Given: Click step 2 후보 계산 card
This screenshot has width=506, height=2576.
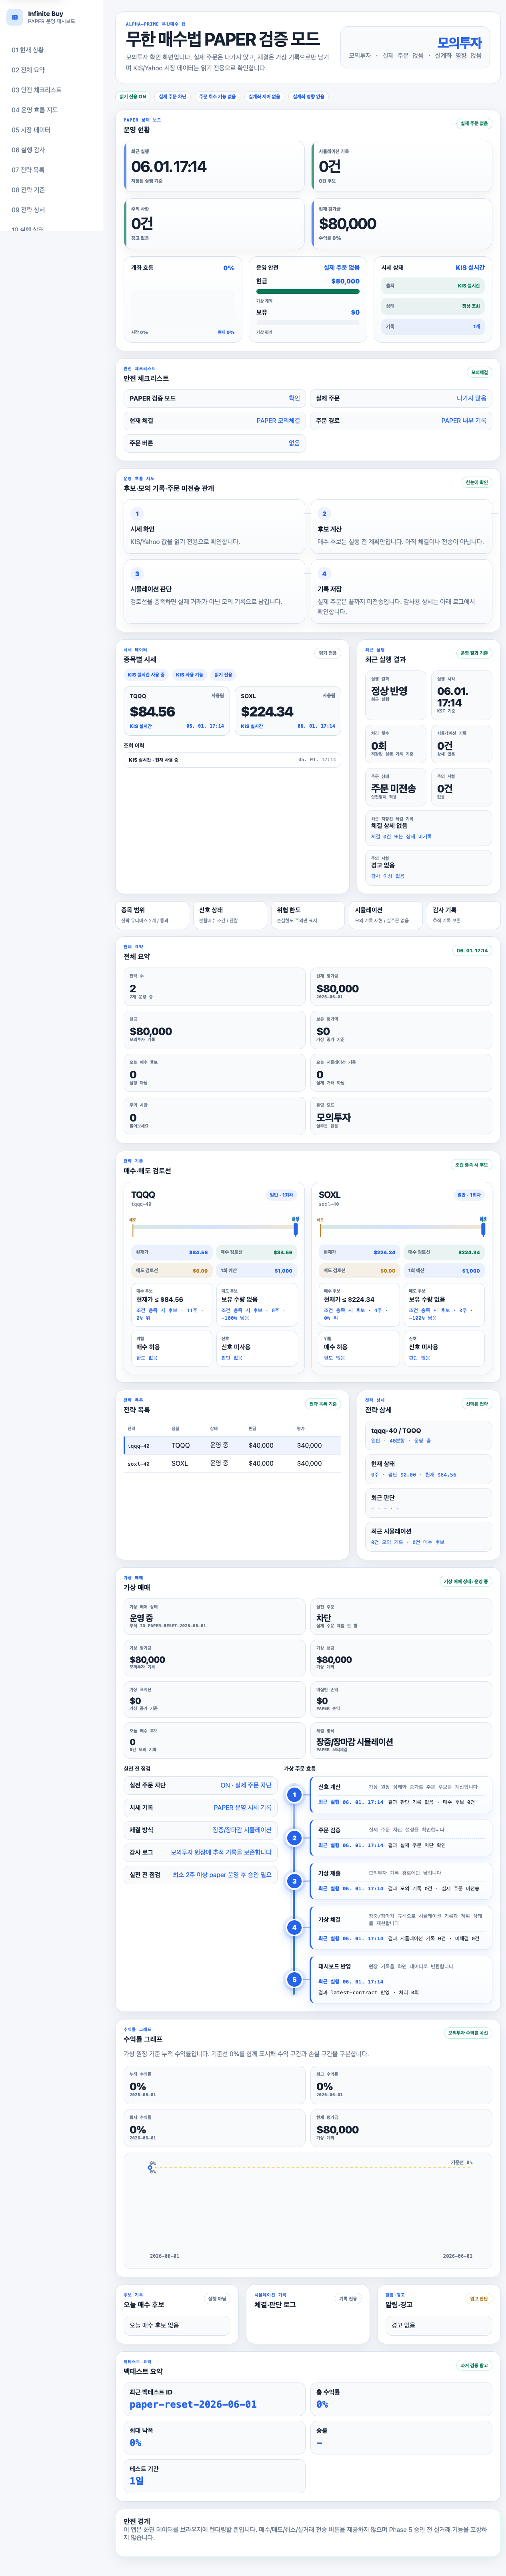Looking at the screenshot, I should click(x=401, y=527).
